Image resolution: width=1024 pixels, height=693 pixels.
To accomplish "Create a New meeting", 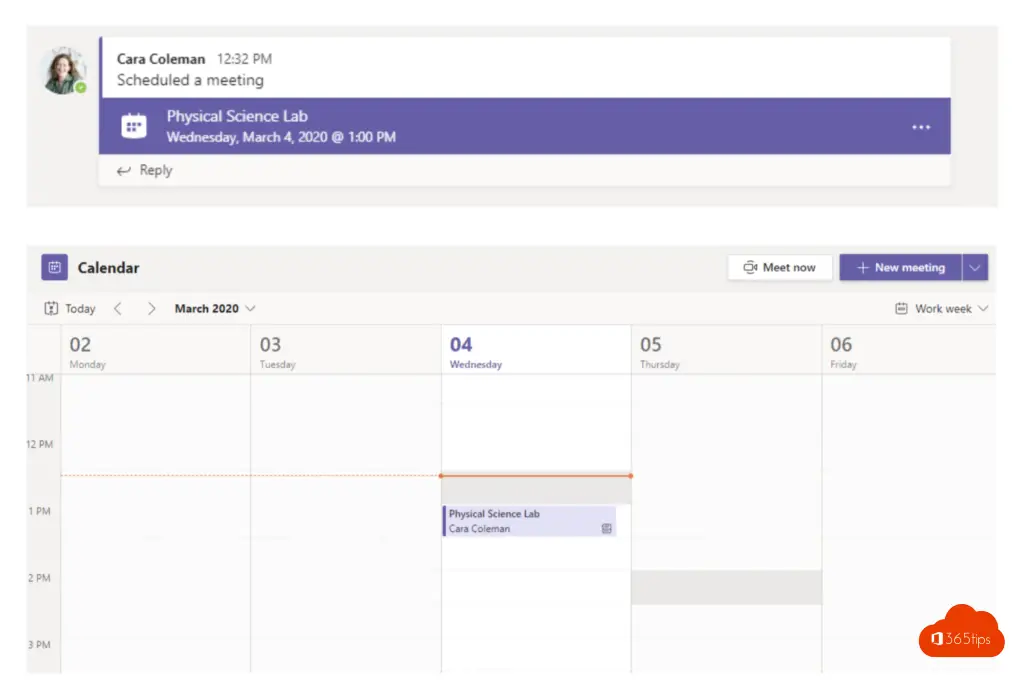I will pyautogui.click(x=900, y=268).
